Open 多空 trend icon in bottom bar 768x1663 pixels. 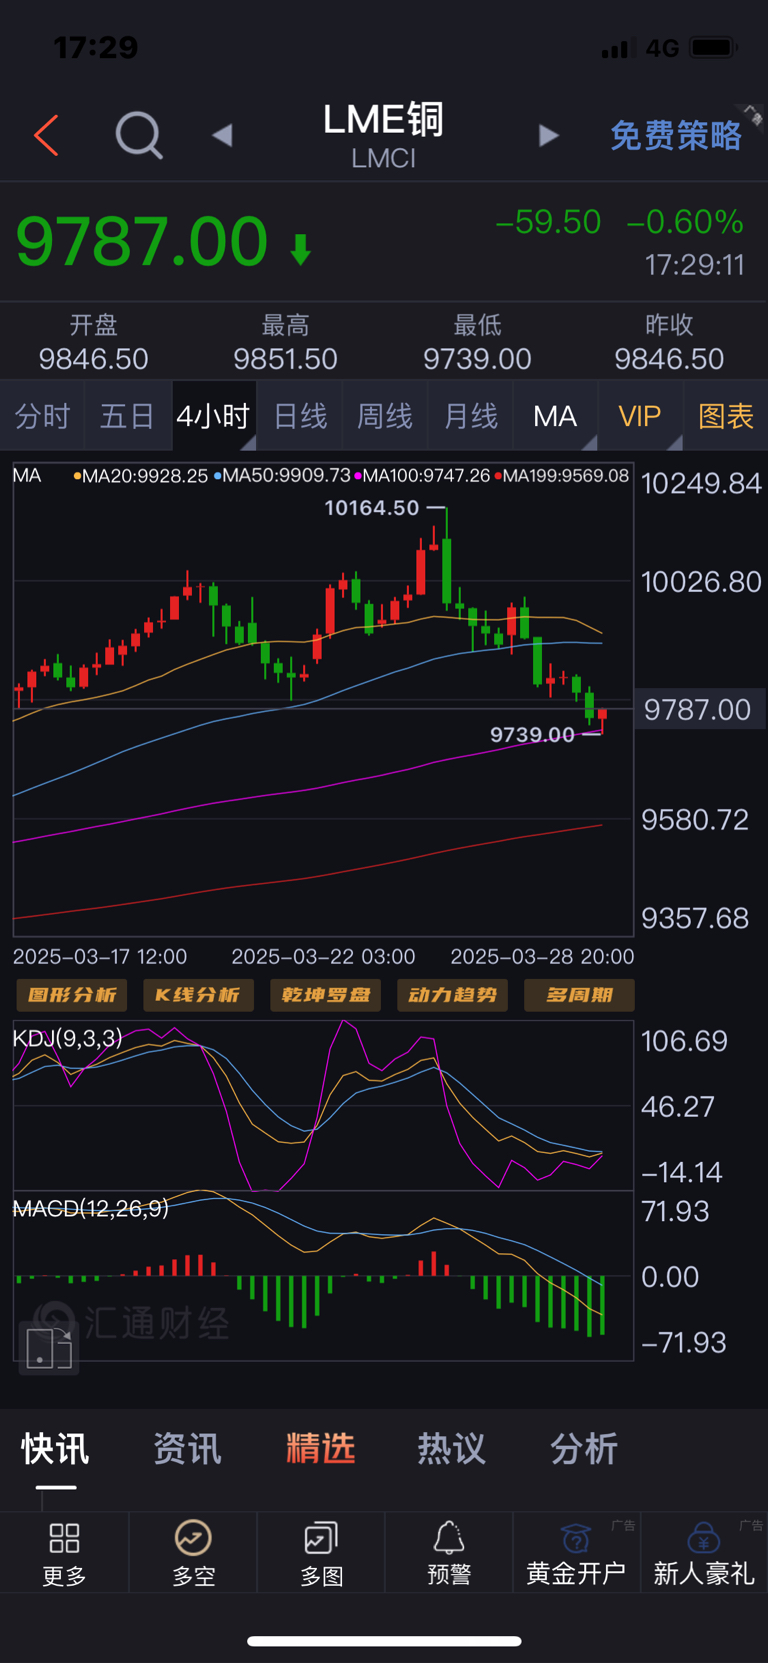coord(193,1538)
